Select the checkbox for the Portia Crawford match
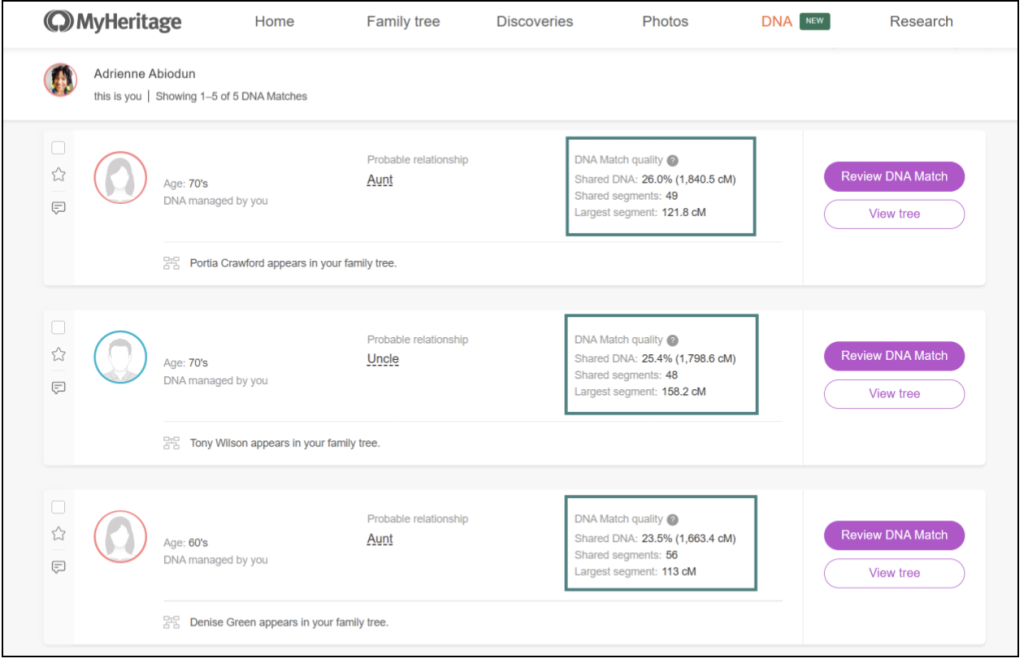The width and height of the screenshot is (1024, 663). [x=58, y=147]
